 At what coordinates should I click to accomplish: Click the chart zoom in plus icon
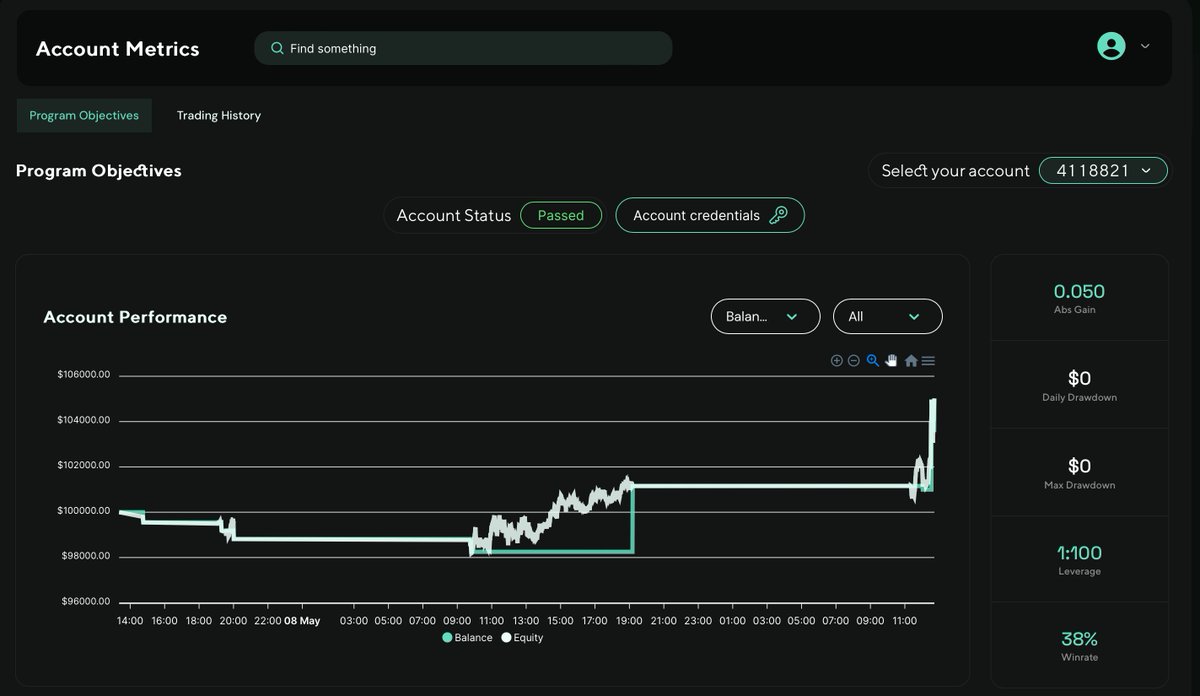837,361
